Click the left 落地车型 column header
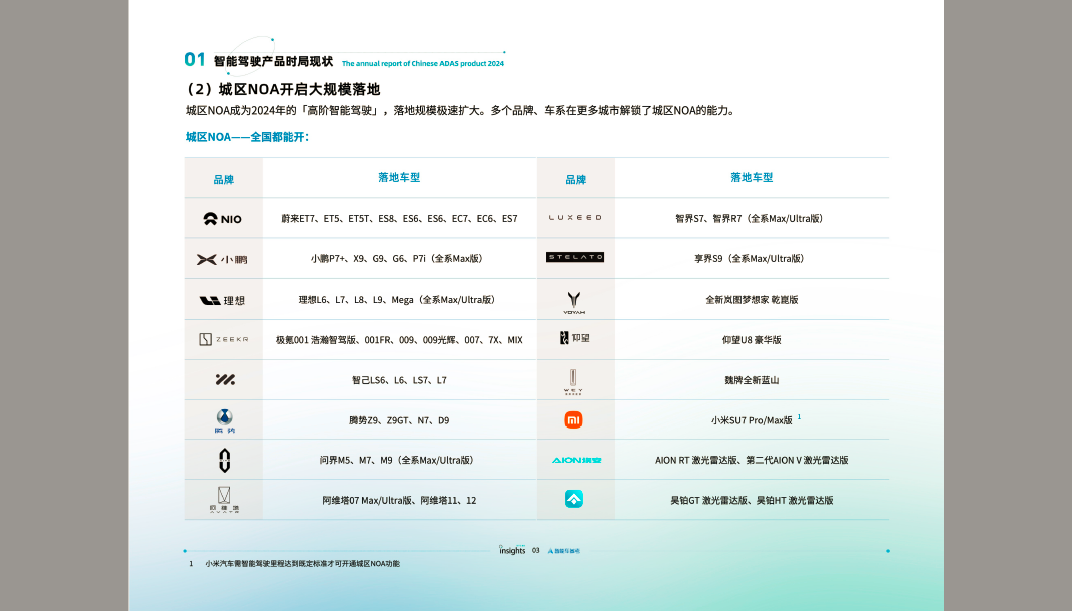This screenshot has height=611, width=1072. 399,178
